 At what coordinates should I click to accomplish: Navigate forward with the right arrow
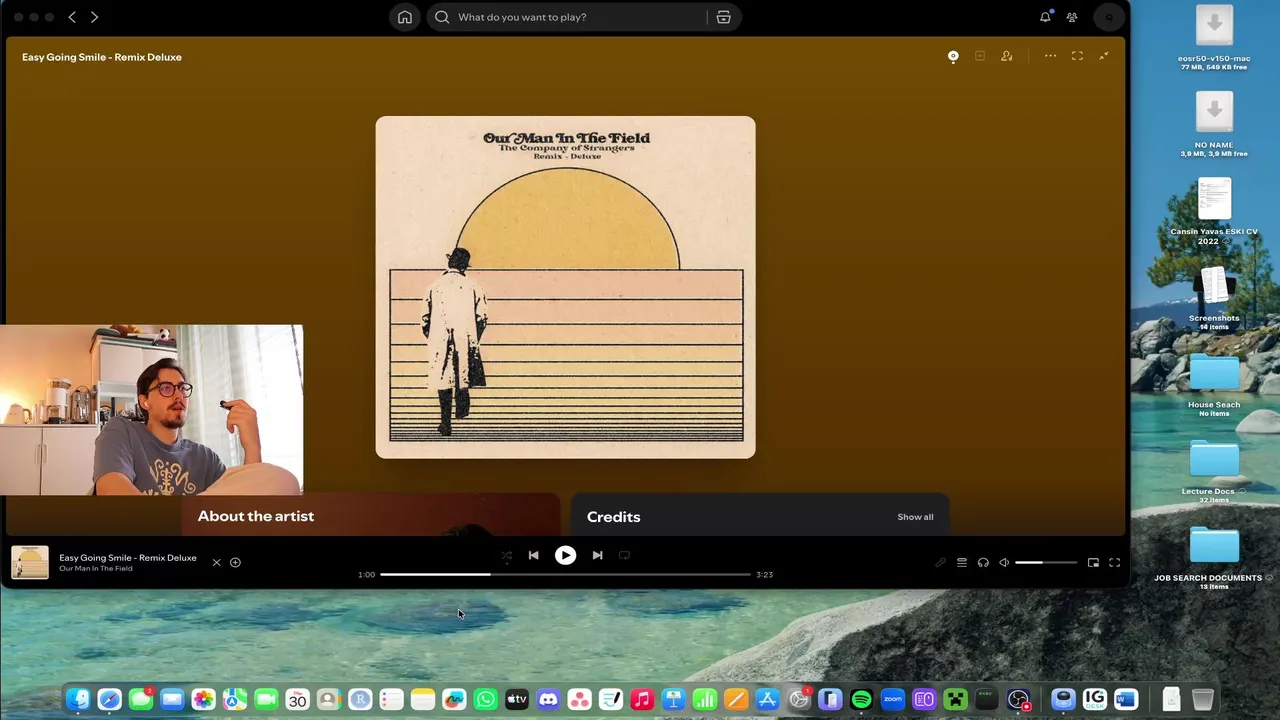pos(94,17)
